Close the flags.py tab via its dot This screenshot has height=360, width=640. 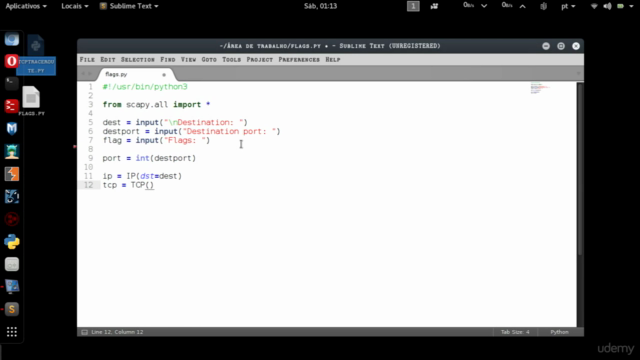[164, 75]
